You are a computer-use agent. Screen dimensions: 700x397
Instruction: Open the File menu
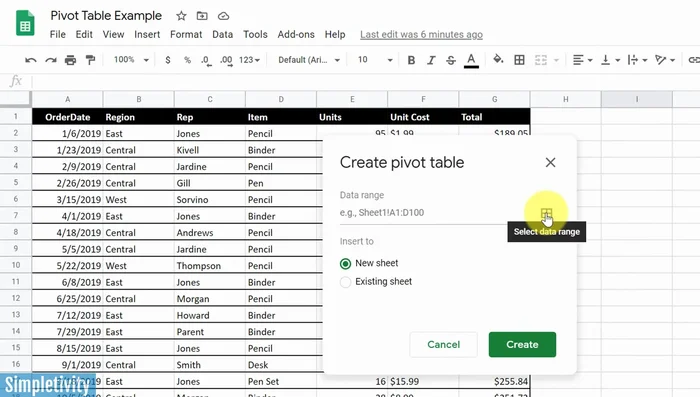(x=58, y=34)
